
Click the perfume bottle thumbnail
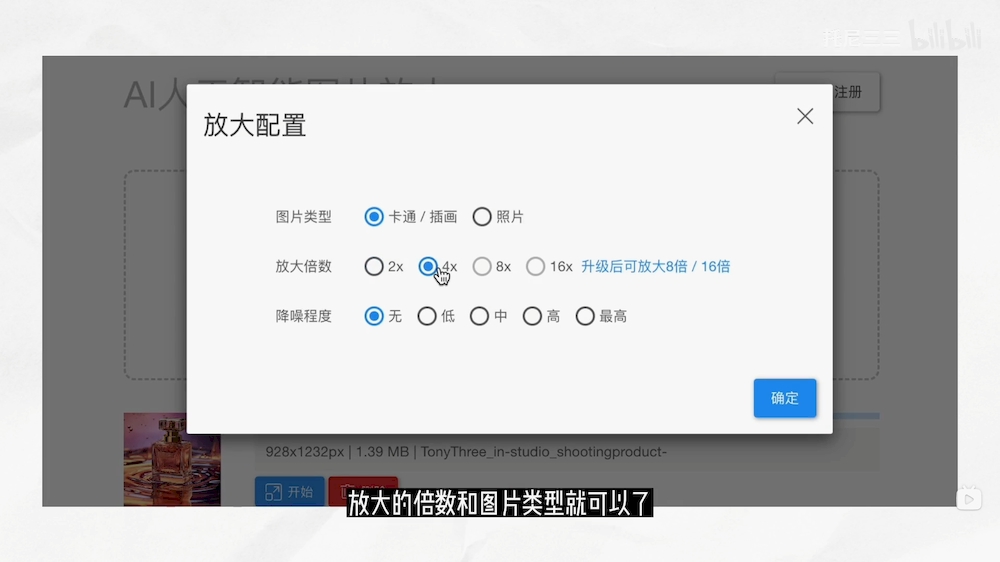(172, 459)
